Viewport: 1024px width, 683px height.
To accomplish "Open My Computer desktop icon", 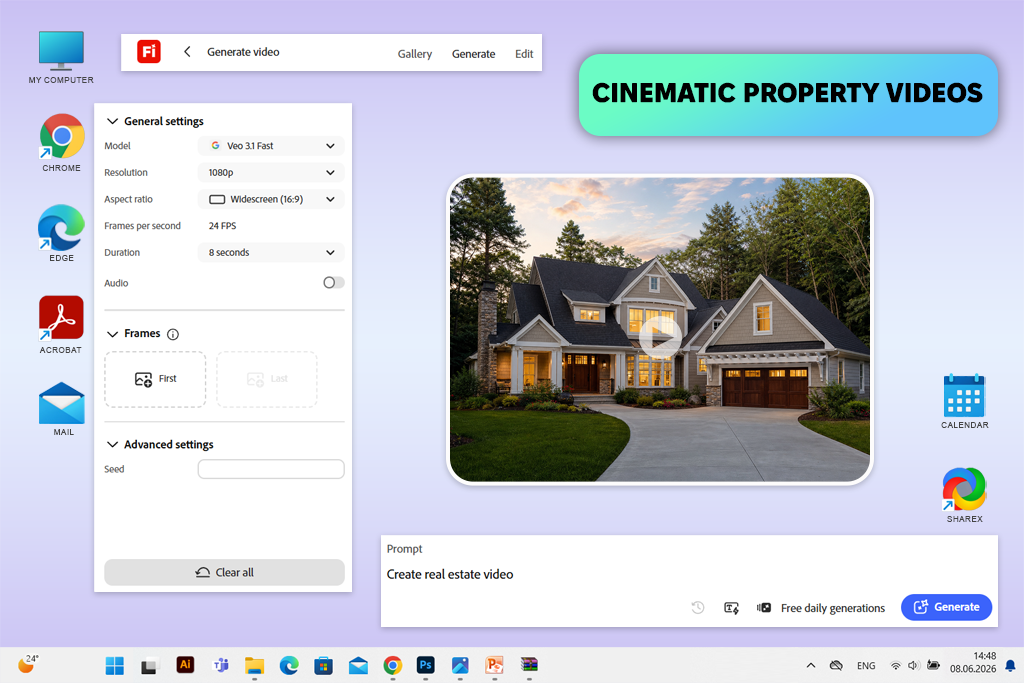I will [x=61, y=57].
